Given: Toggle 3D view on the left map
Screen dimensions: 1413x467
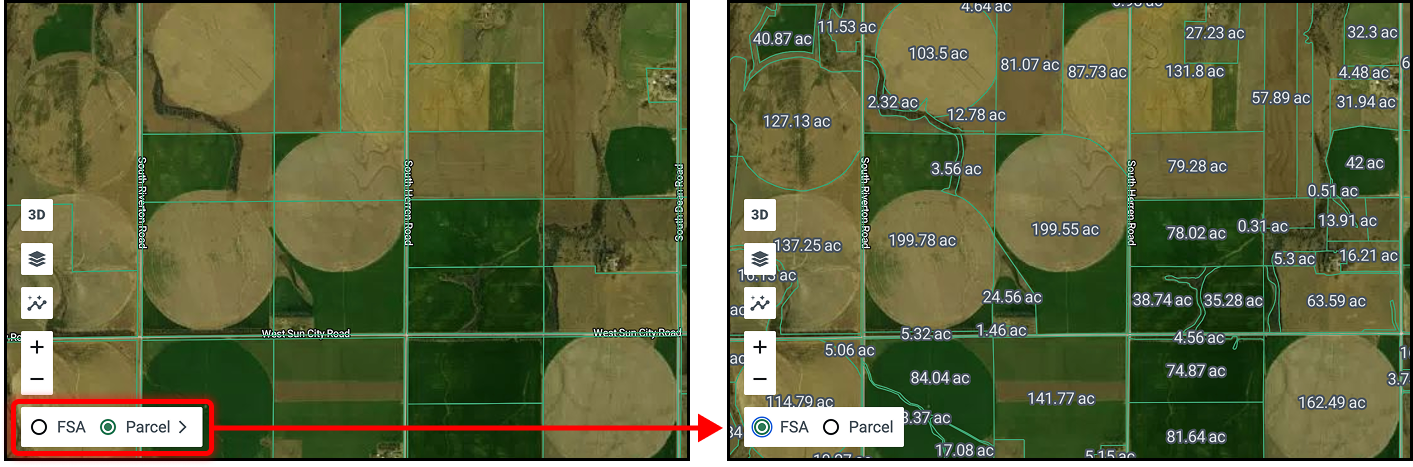Looking at the screenshot, I should click(37, 215).
